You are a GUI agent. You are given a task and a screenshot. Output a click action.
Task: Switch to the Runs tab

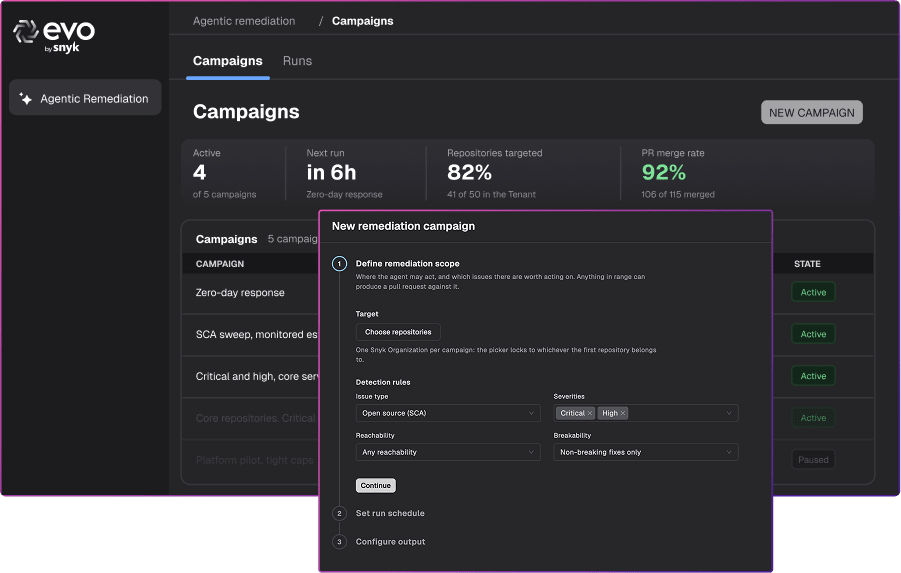pos(297,61)
